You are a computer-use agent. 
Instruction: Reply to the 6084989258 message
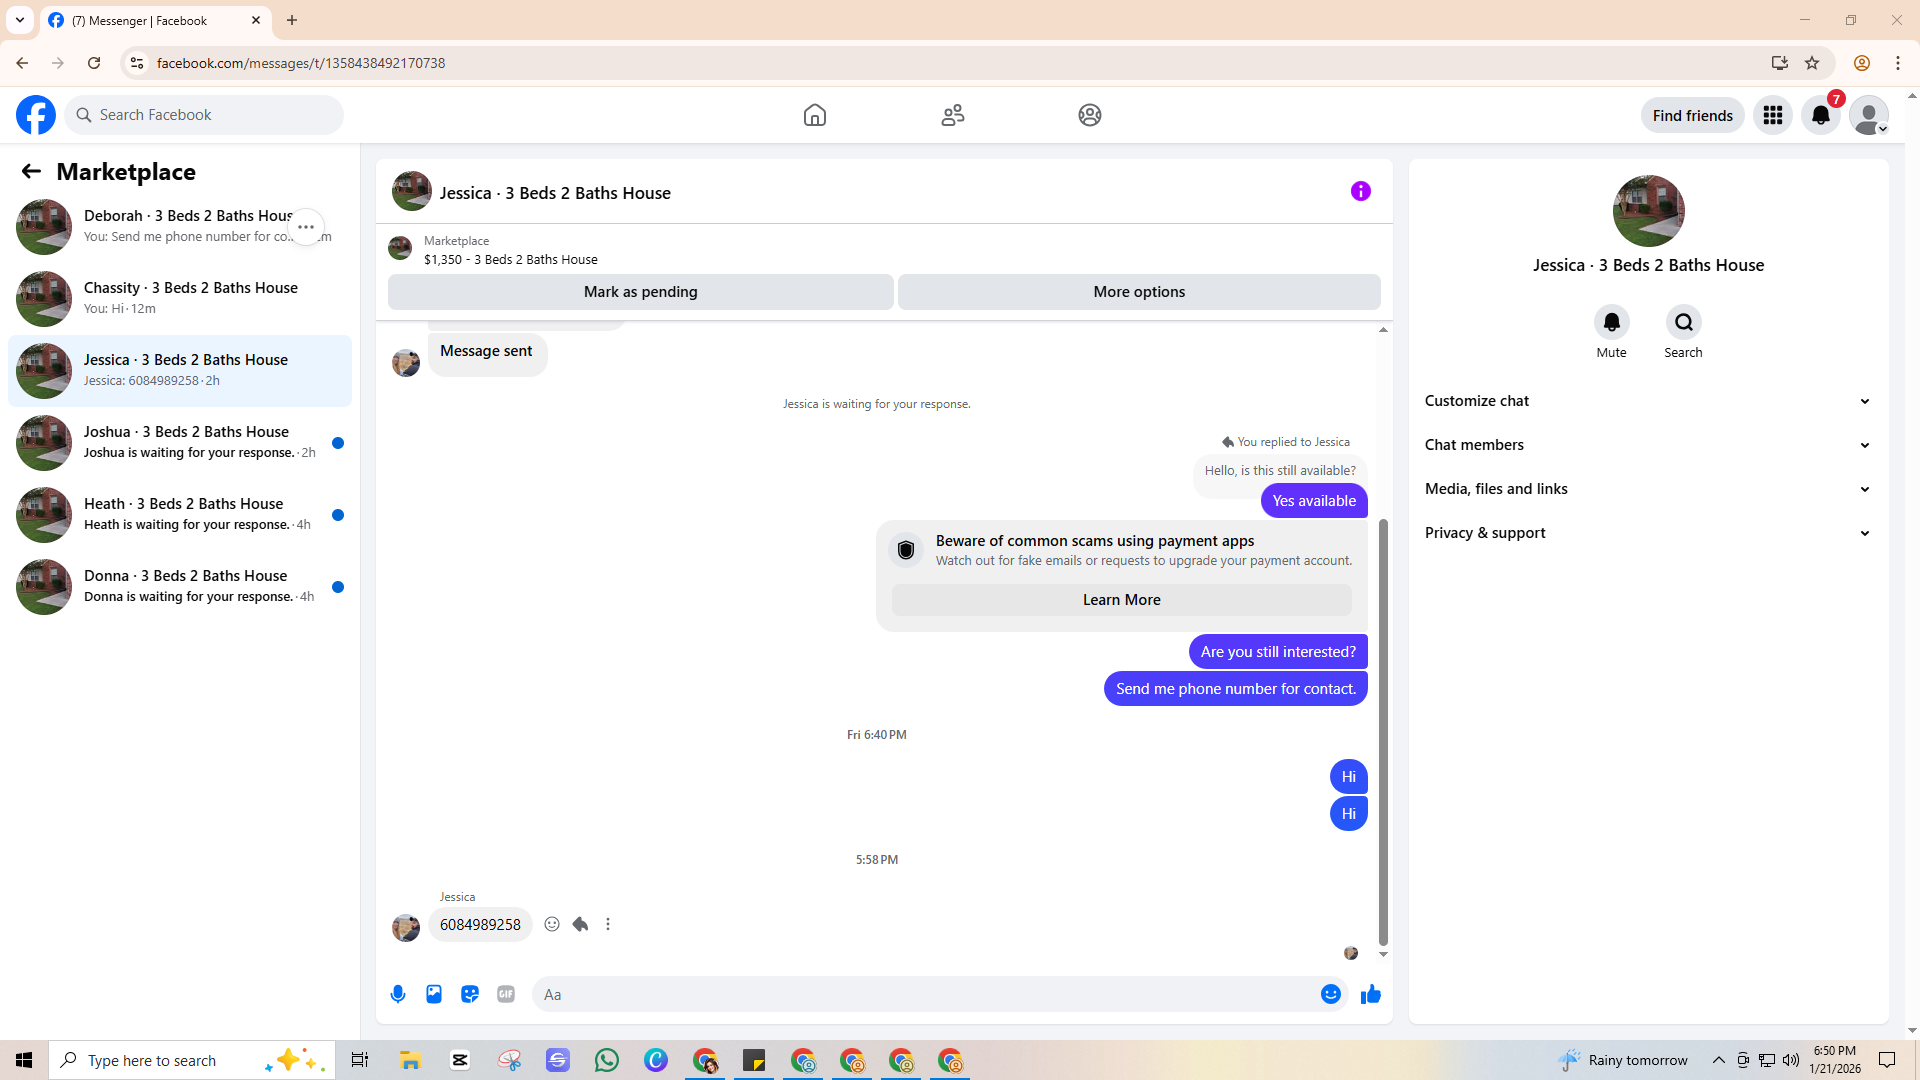point(580,924)
